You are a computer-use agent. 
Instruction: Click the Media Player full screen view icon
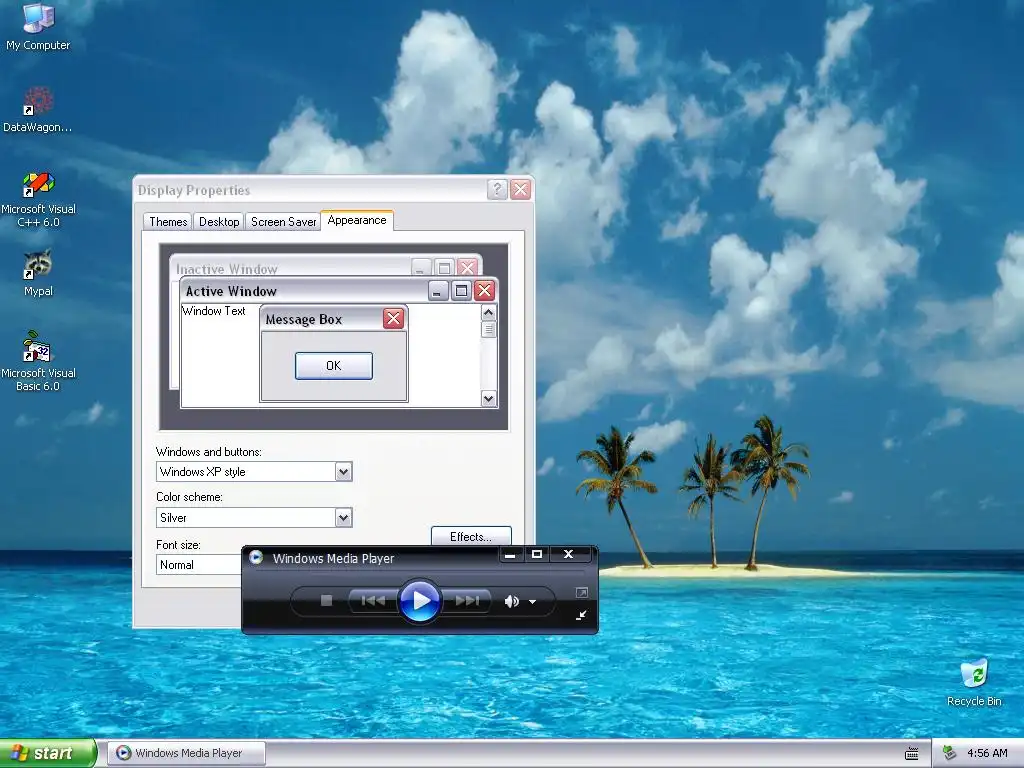(581, 592)
